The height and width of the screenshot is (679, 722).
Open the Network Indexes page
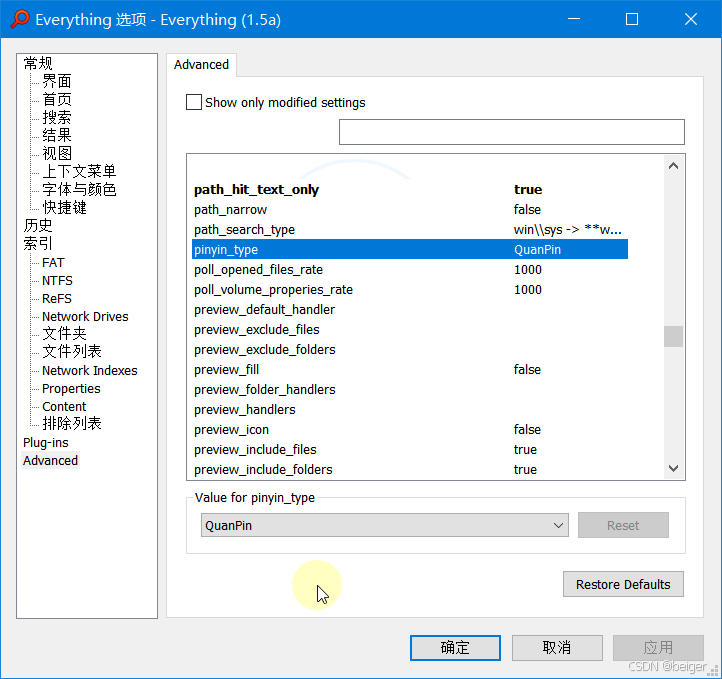coord(90,371)
